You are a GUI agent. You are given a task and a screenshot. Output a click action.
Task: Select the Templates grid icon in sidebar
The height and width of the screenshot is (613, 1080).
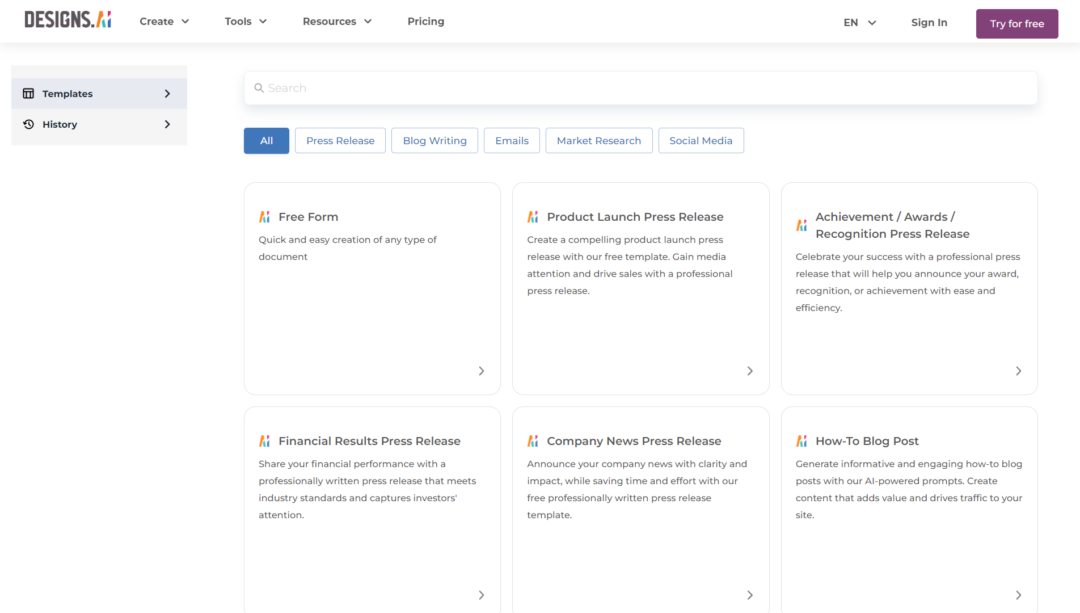point(29,93)
